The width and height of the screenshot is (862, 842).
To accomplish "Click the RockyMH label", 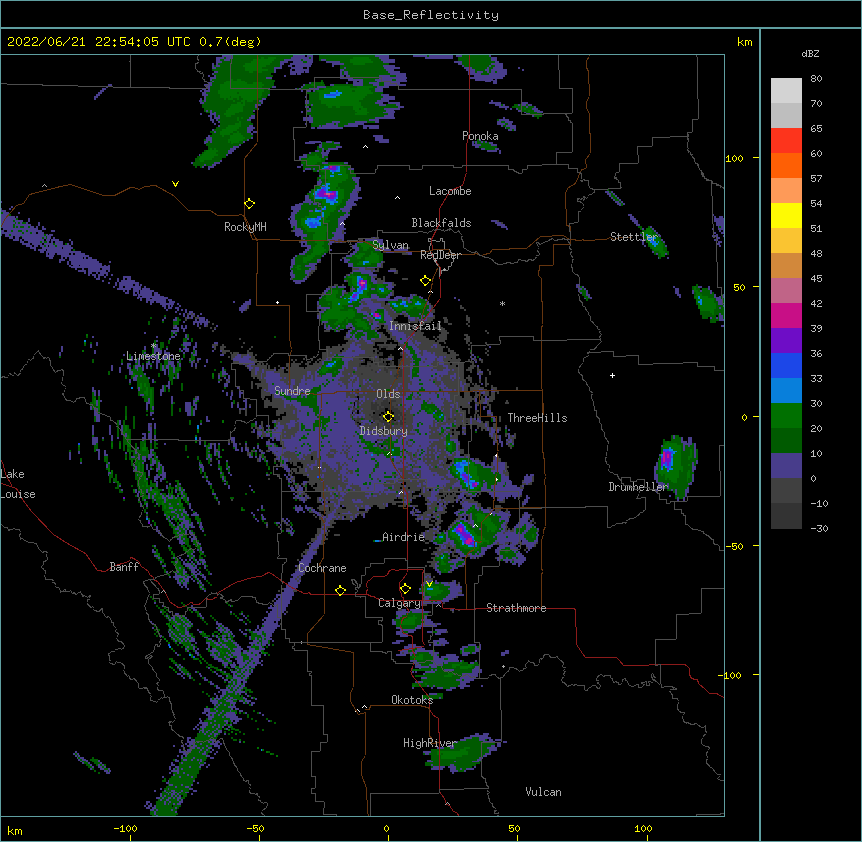I will 245,227.
